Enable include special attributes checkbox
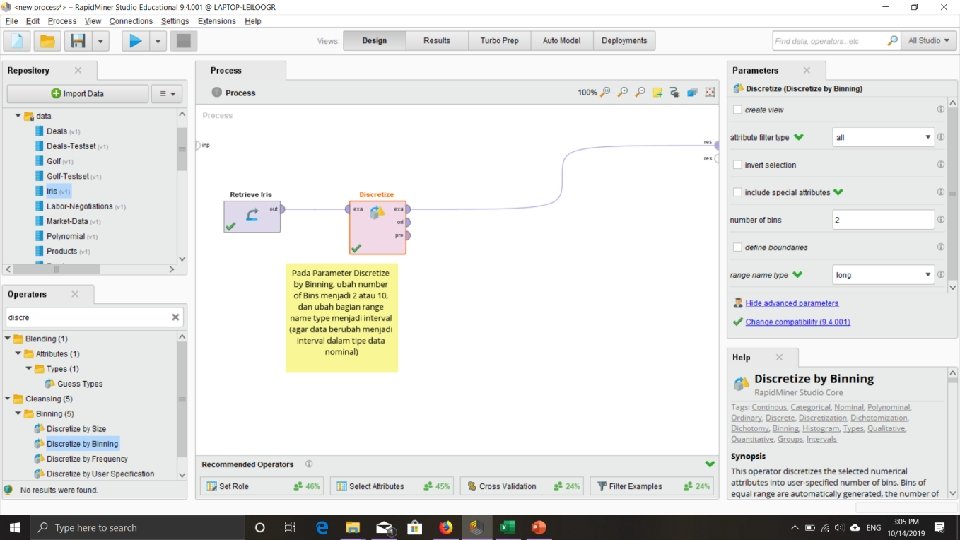 coord(738,192)
